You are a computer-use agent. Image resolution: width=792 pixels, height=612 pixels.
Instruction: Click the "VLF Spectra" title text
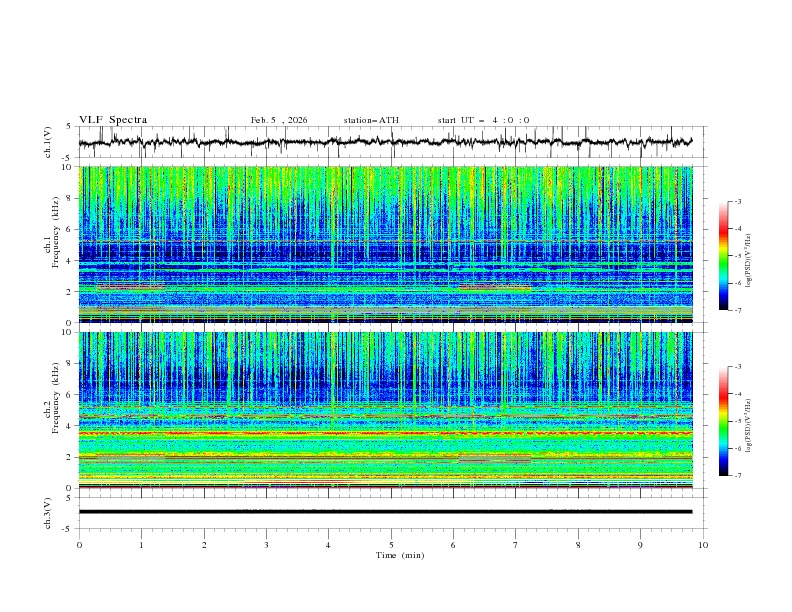pyautogui.click(x=113, y=120)
